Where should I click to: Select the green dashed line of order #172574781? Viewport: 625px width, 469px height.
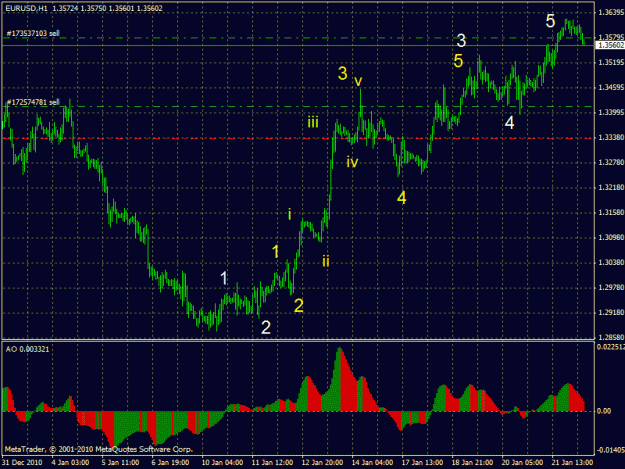coord(298,106)
